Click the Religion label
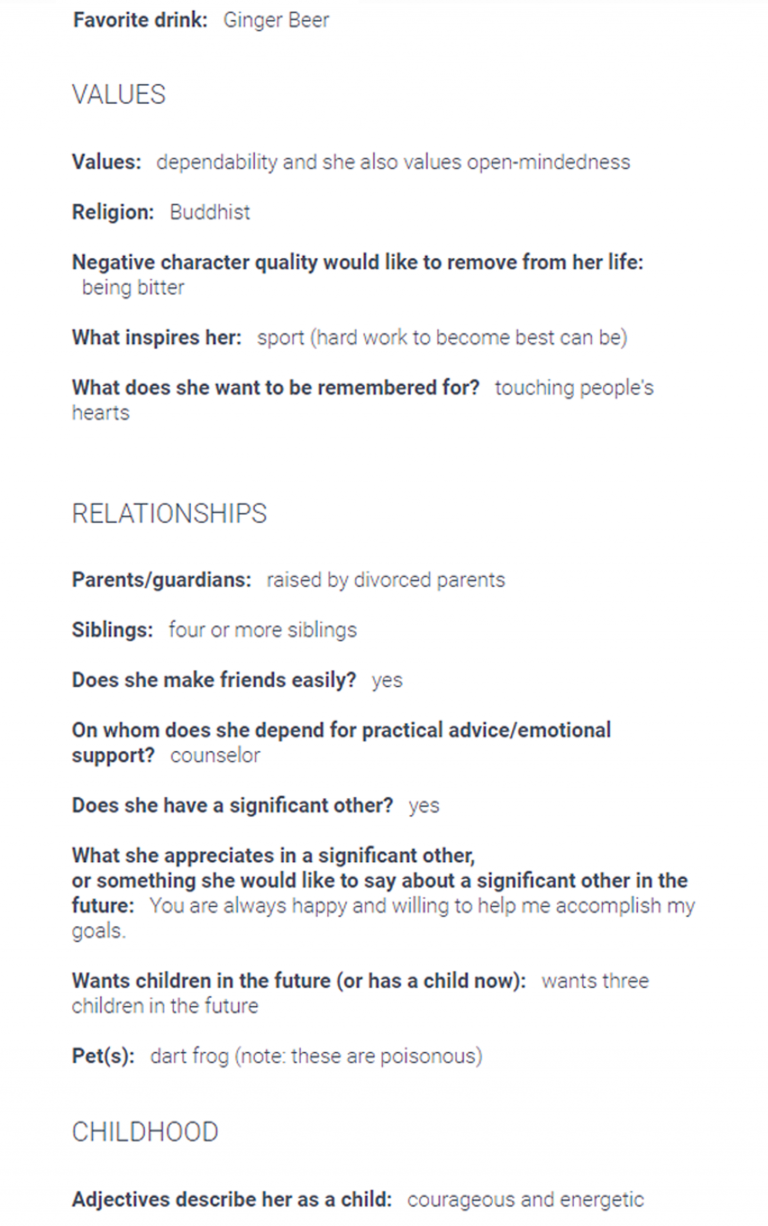 [x=113, y=212]
